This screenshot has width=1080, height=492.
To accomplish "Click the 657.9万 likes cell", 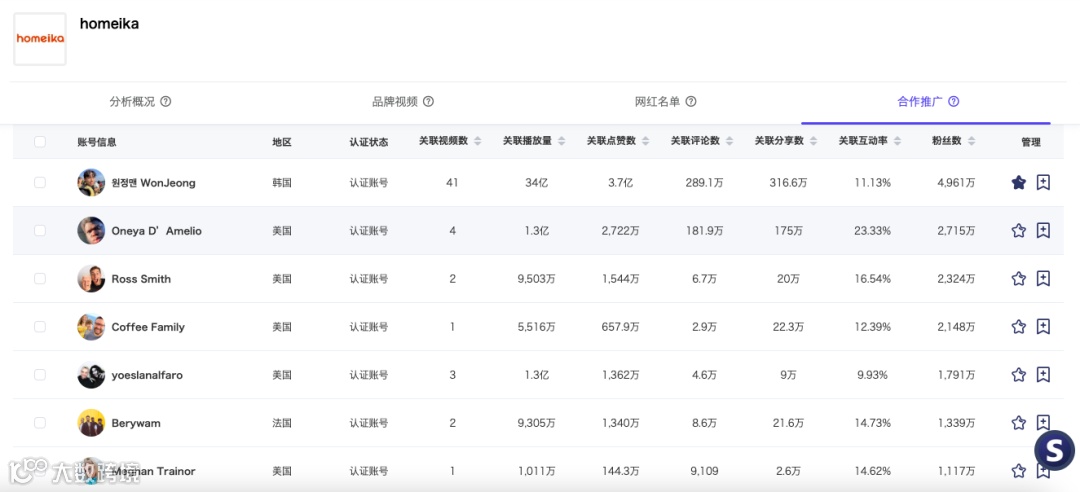I will click(x=620, y=327).
